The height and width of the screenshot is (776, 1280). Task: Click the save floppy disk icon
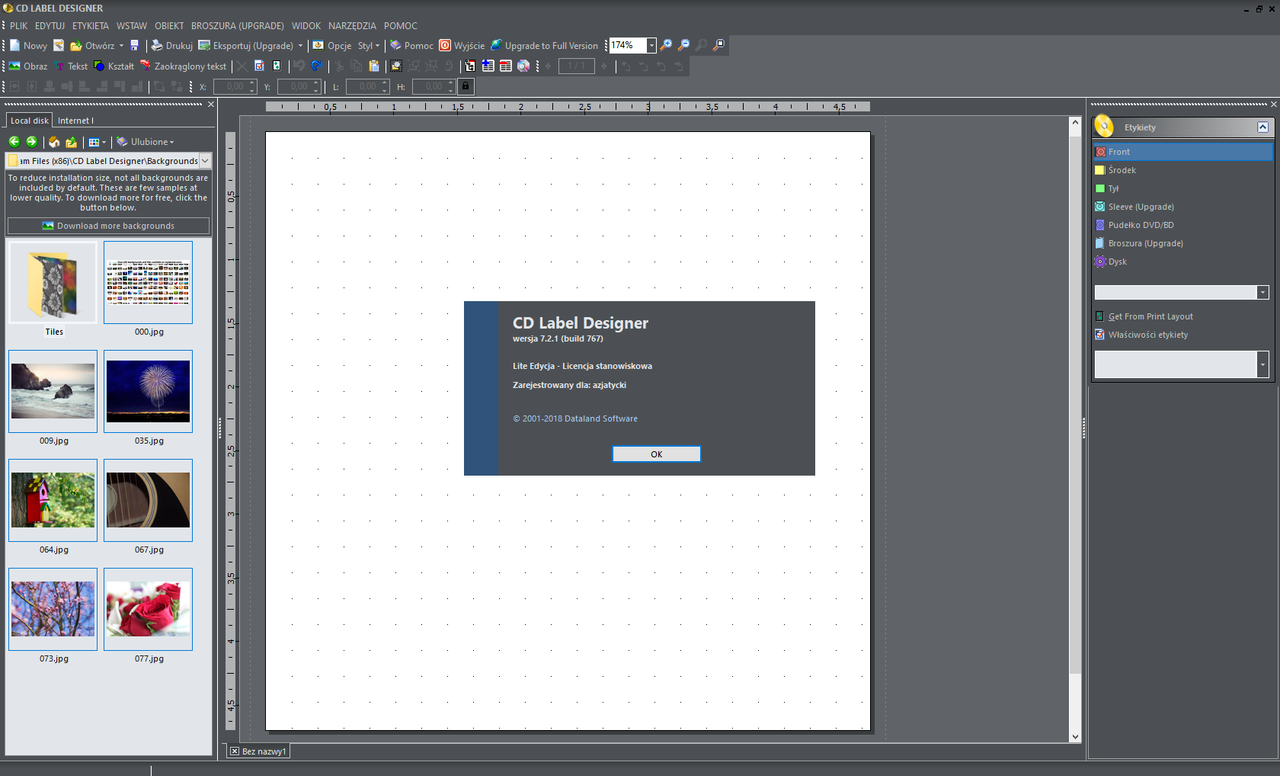[135, 45]
